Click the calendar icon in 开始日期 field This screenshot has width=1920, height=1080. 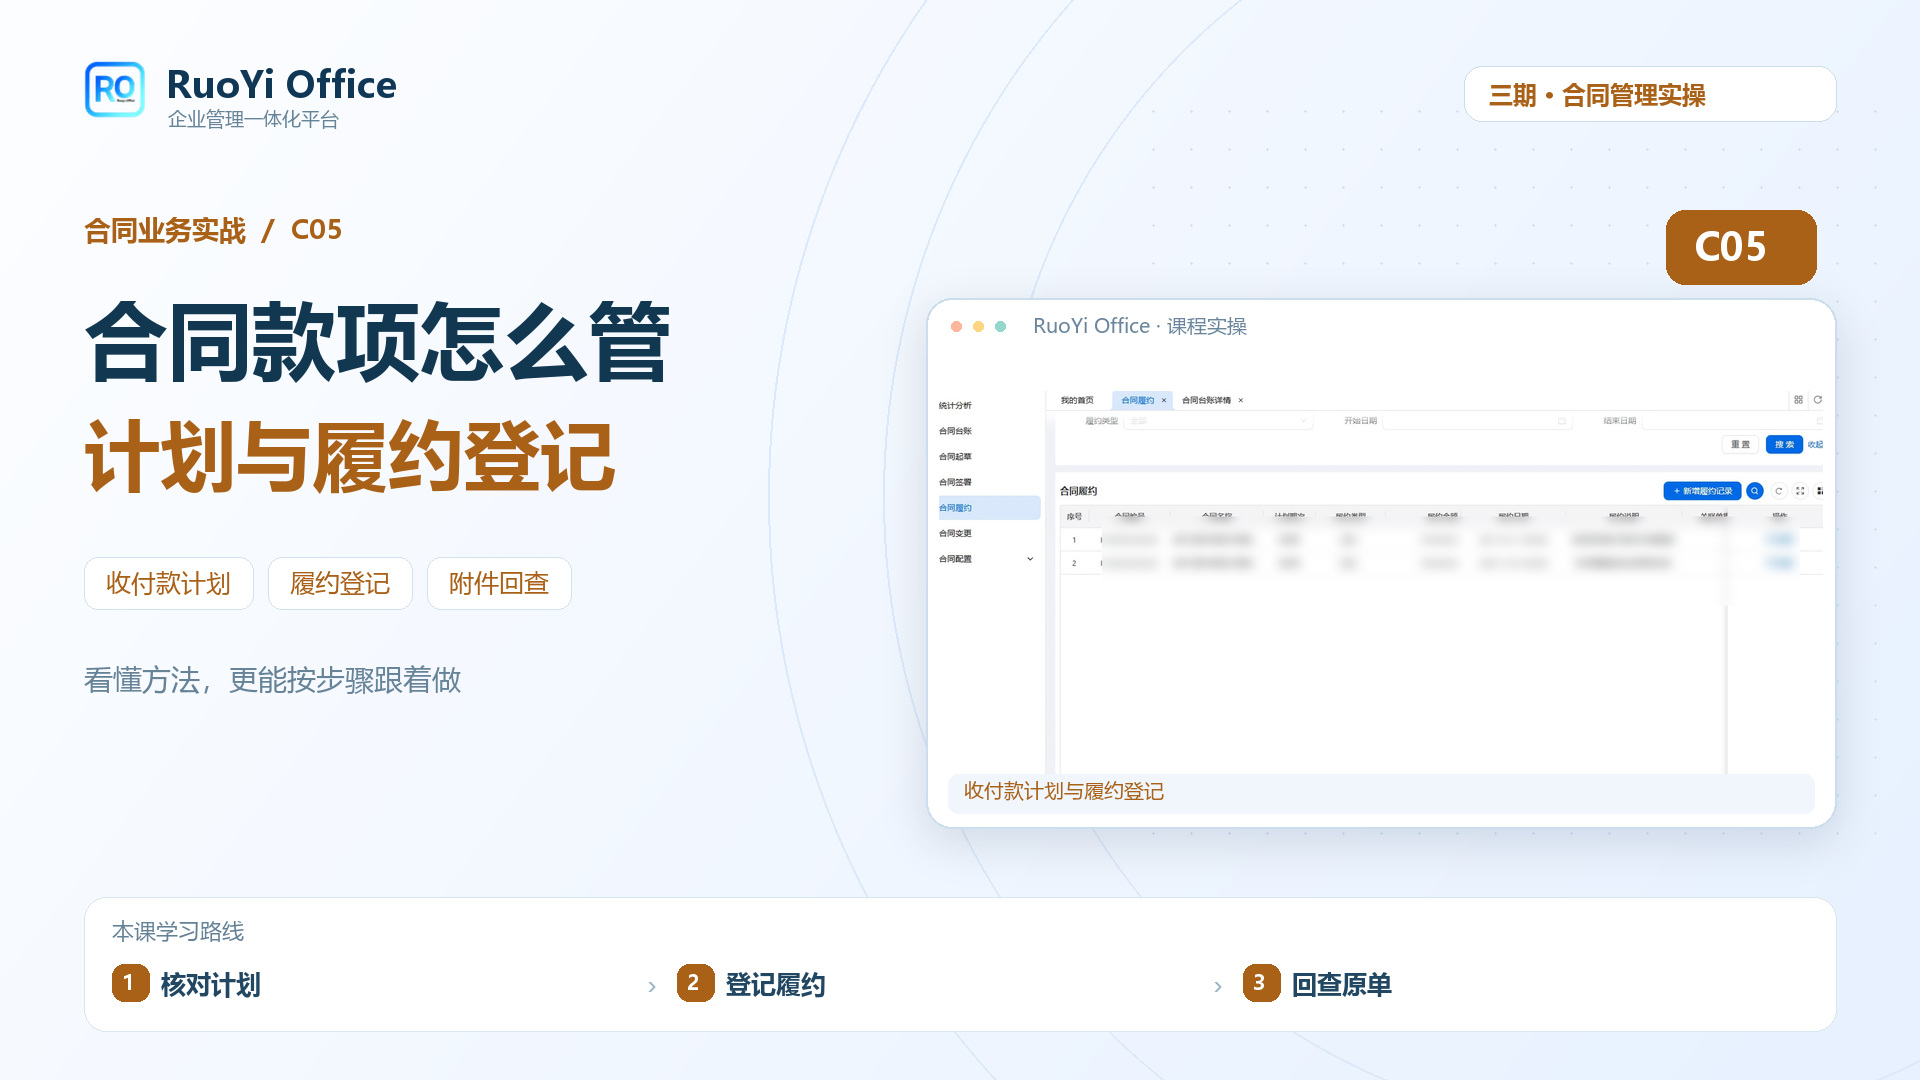point(1562,421)
